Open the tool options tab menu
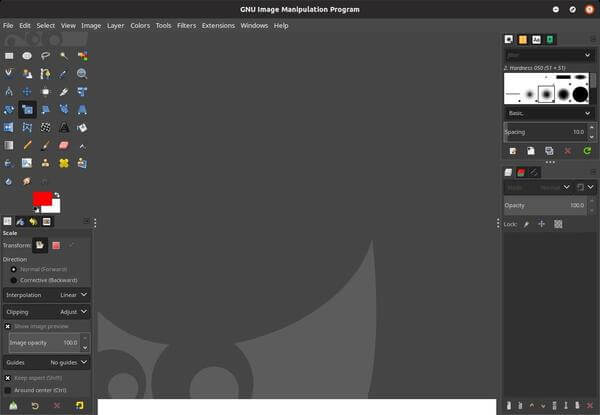The image size is (600, 415). point(86,221)
